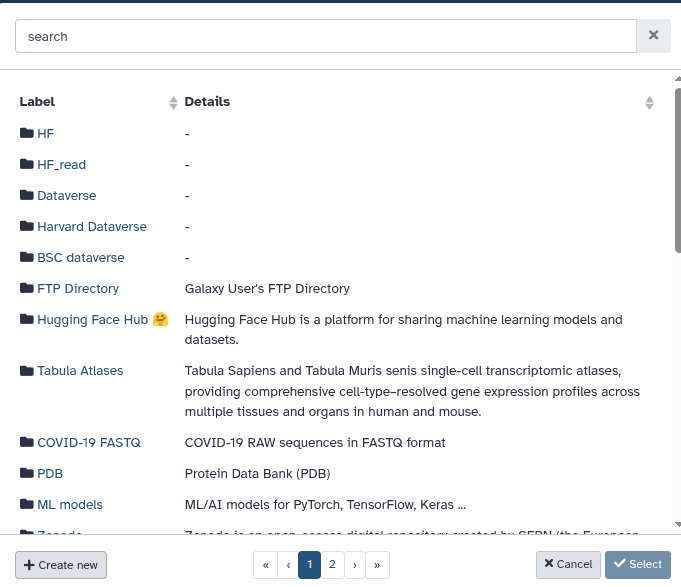Go to first page of results

tap(266, 565)
